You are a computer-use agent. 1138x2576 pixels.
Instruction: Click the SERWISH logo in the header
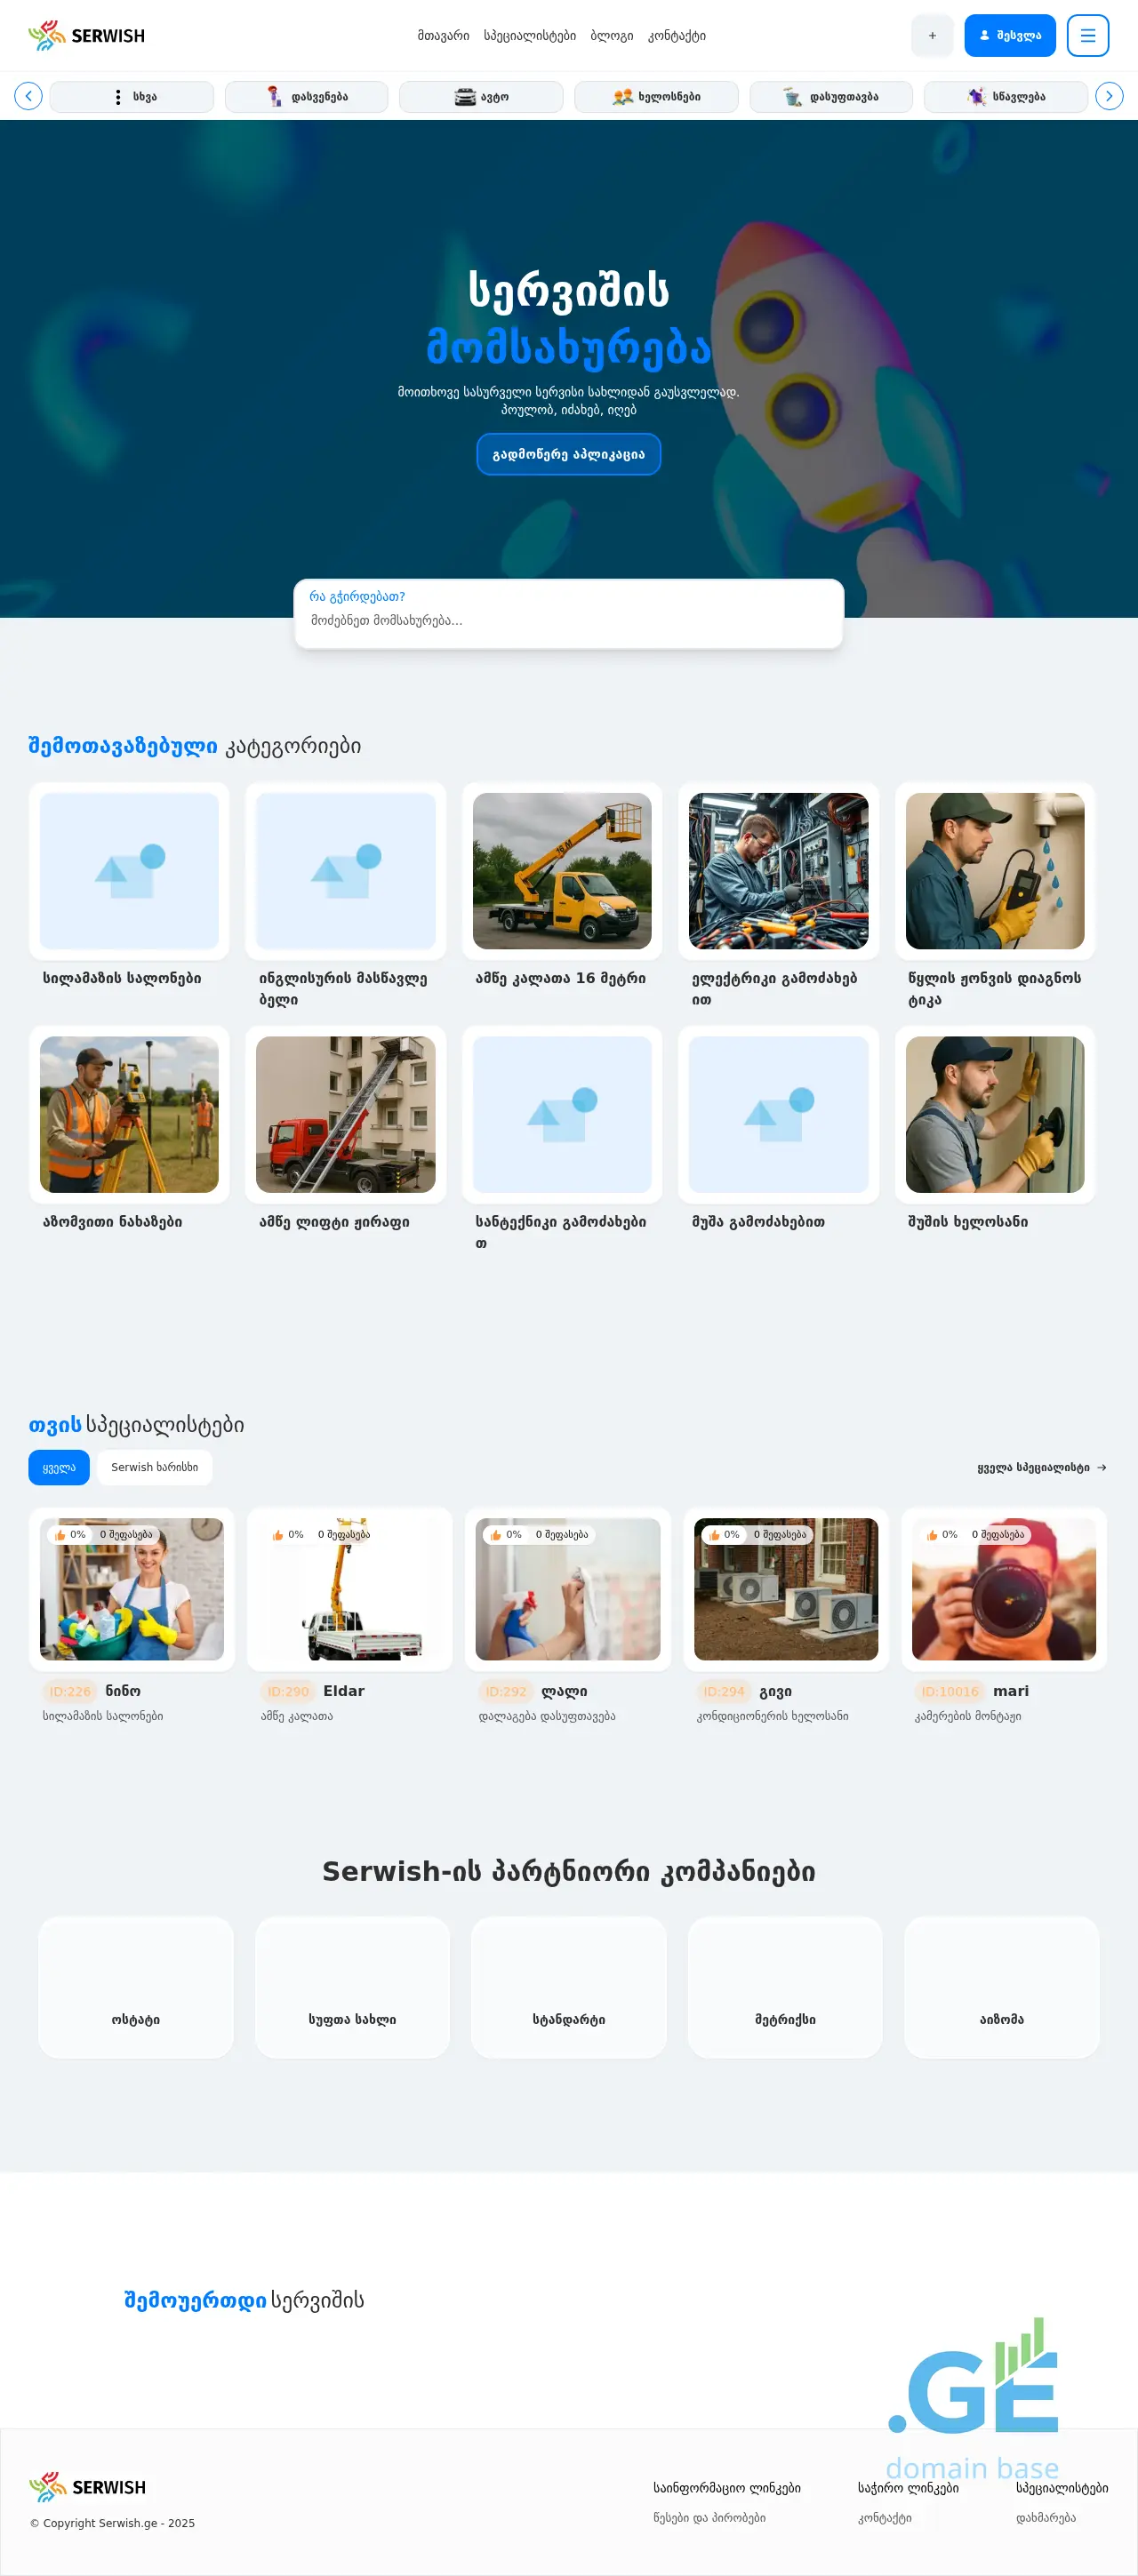87,36
